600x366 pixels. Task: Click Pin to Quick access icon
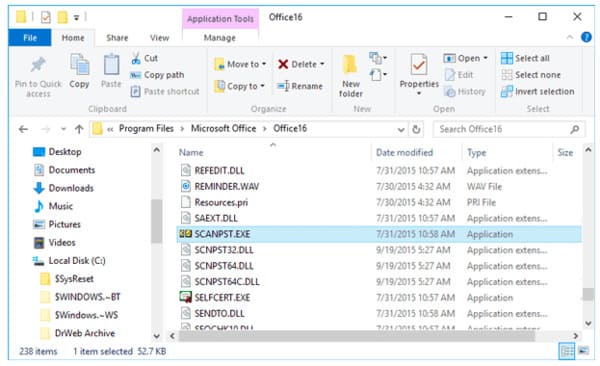[38, 65]
